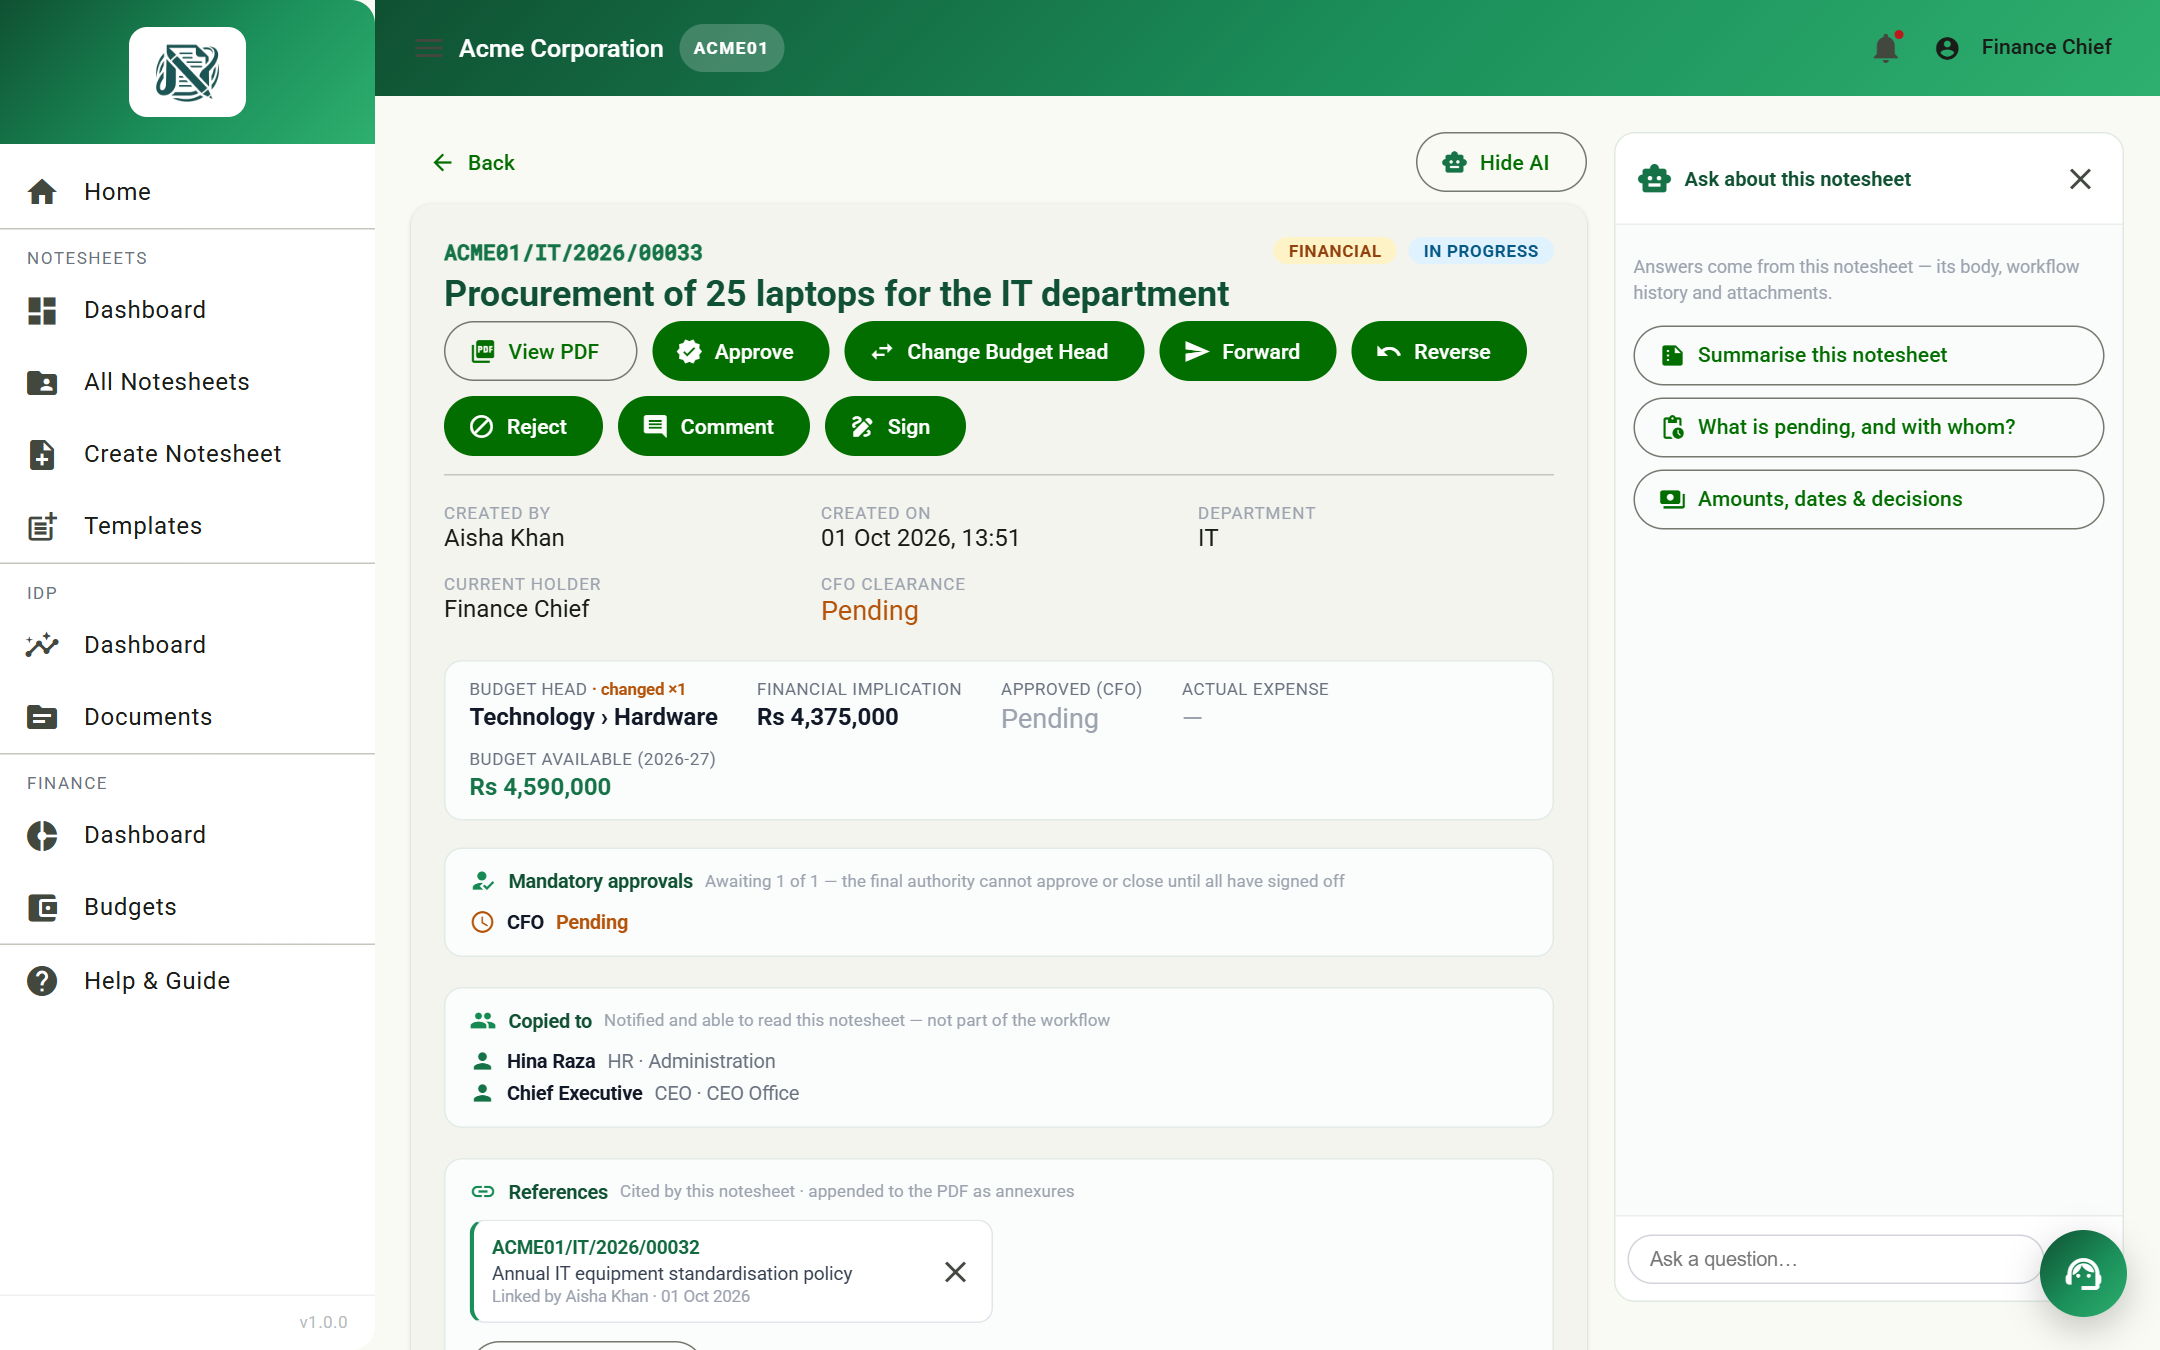
Task: Approve the laptop procurement notesheet
Action: pos(740,351)
